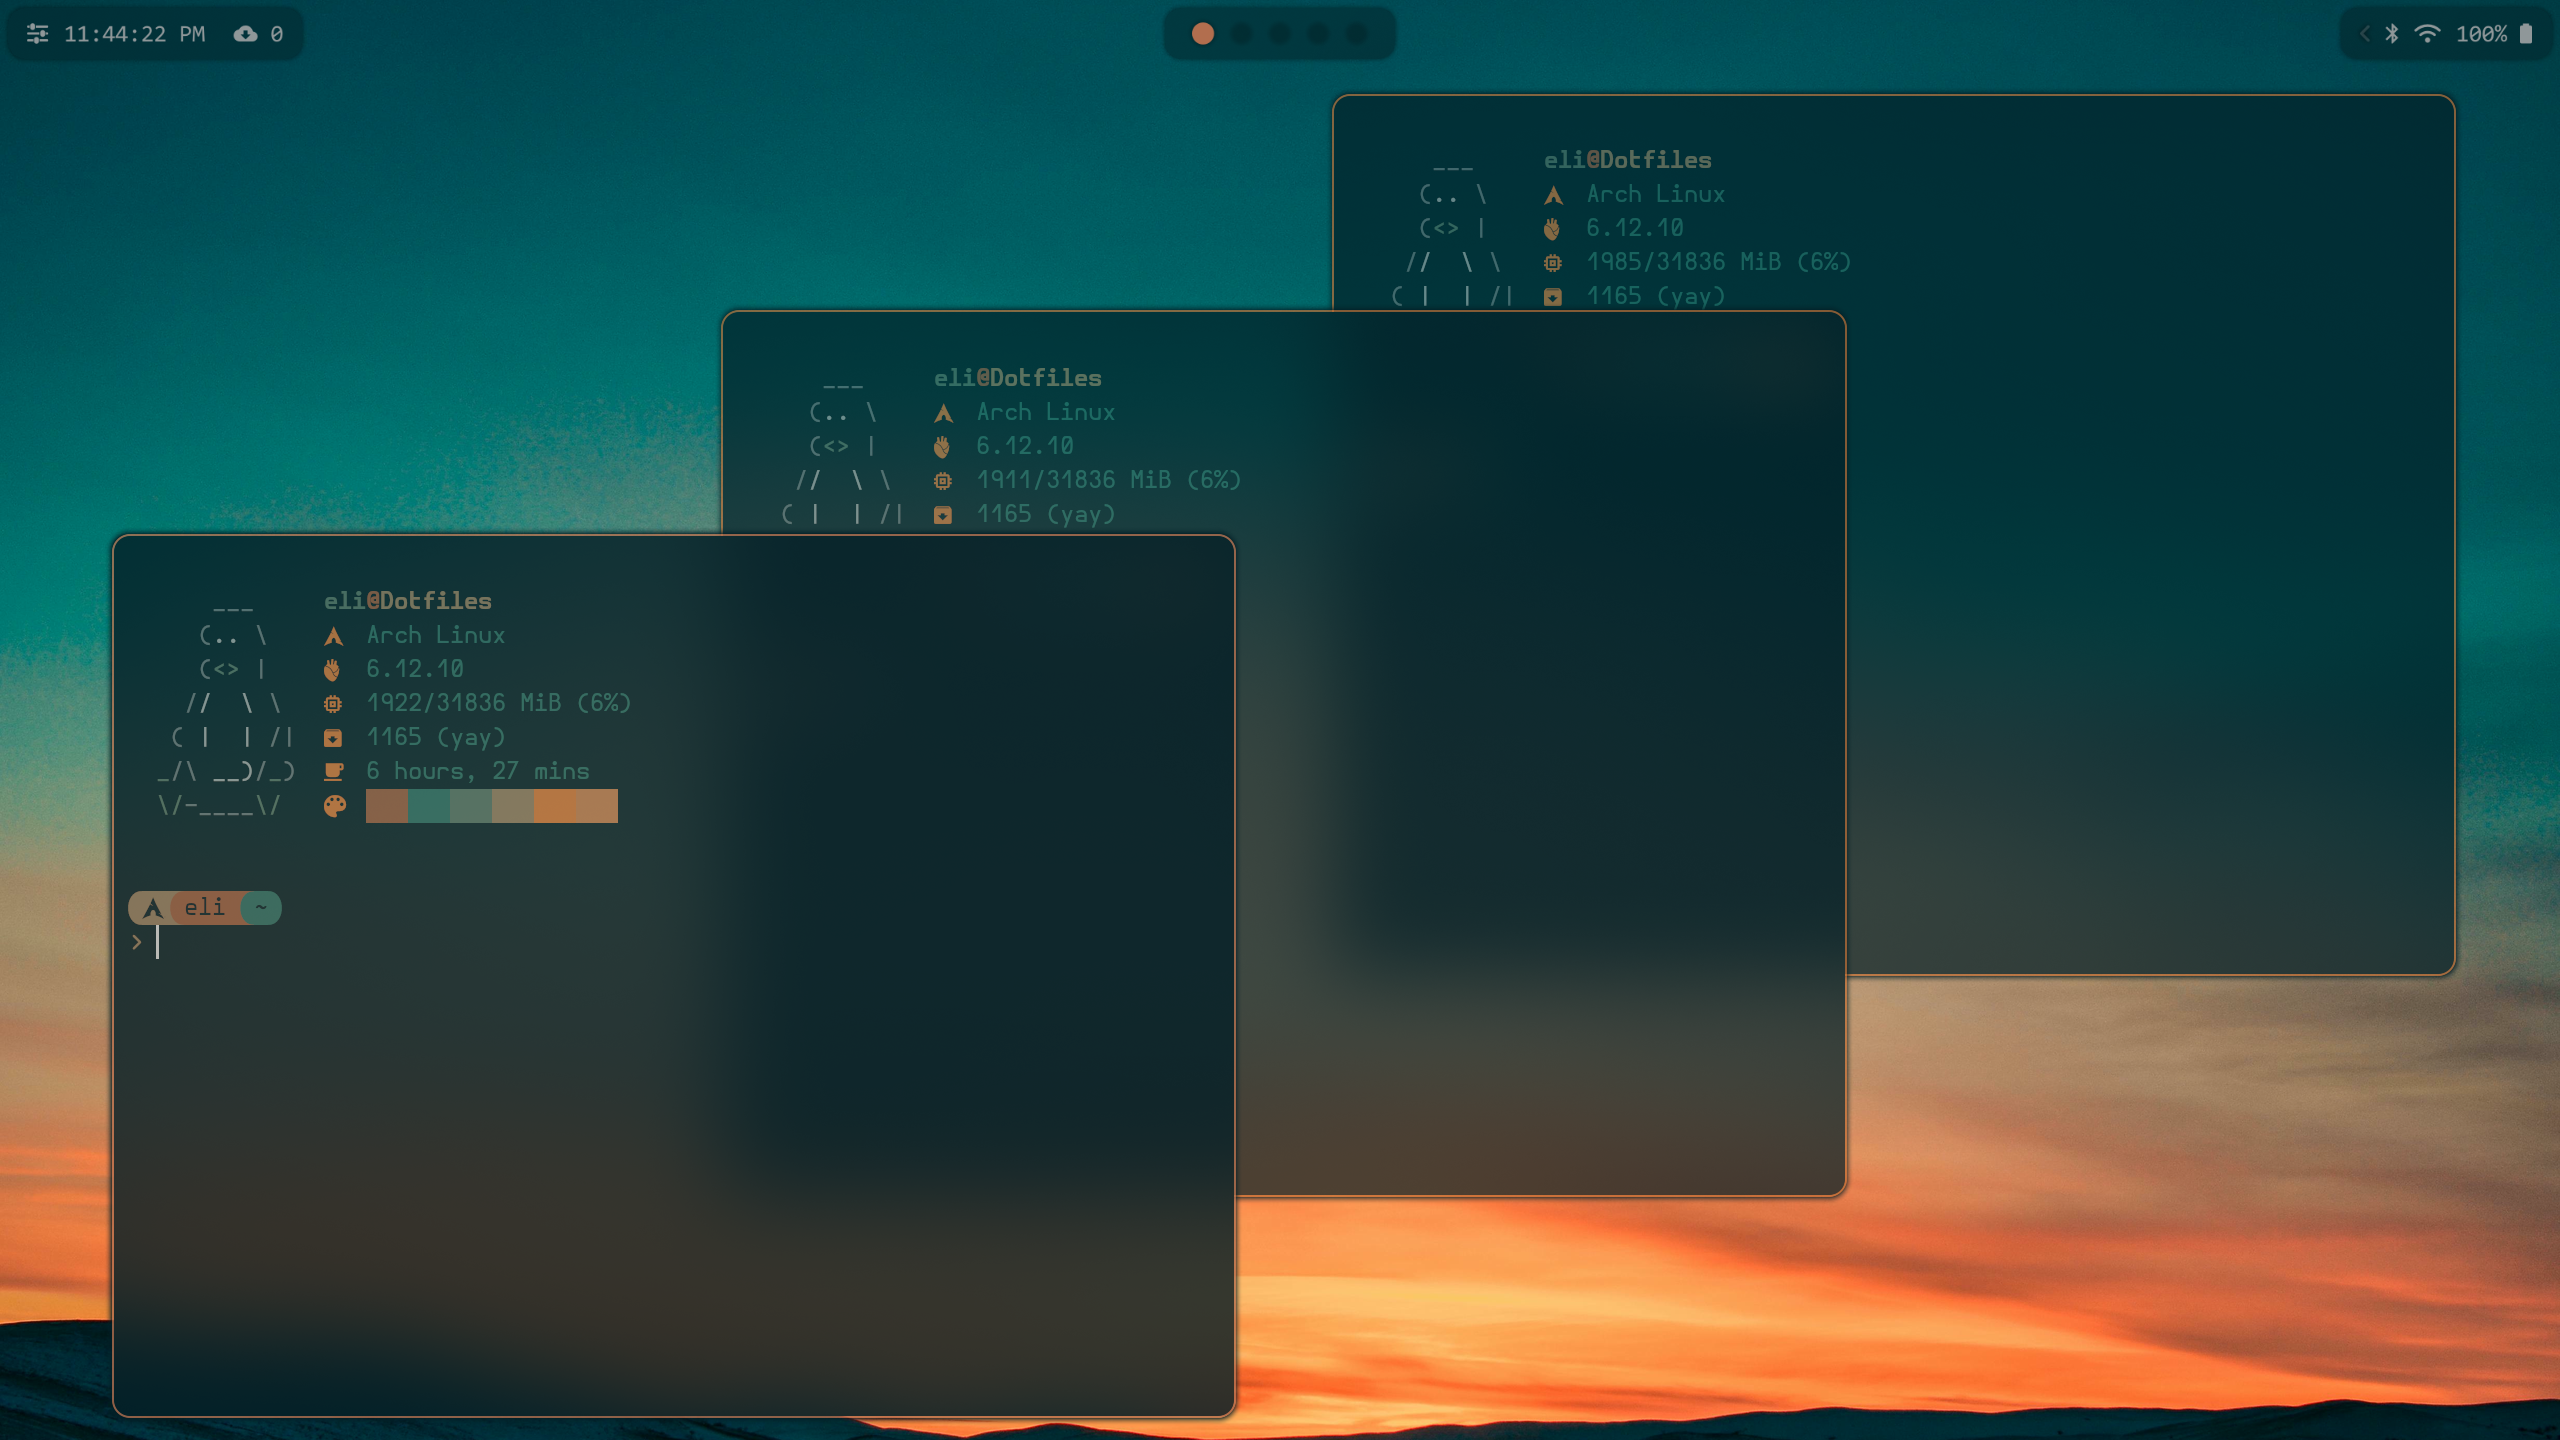2560x1440 pixels.
Task: Switch to the second workspace dot
Action: (x=1241, y=34)
